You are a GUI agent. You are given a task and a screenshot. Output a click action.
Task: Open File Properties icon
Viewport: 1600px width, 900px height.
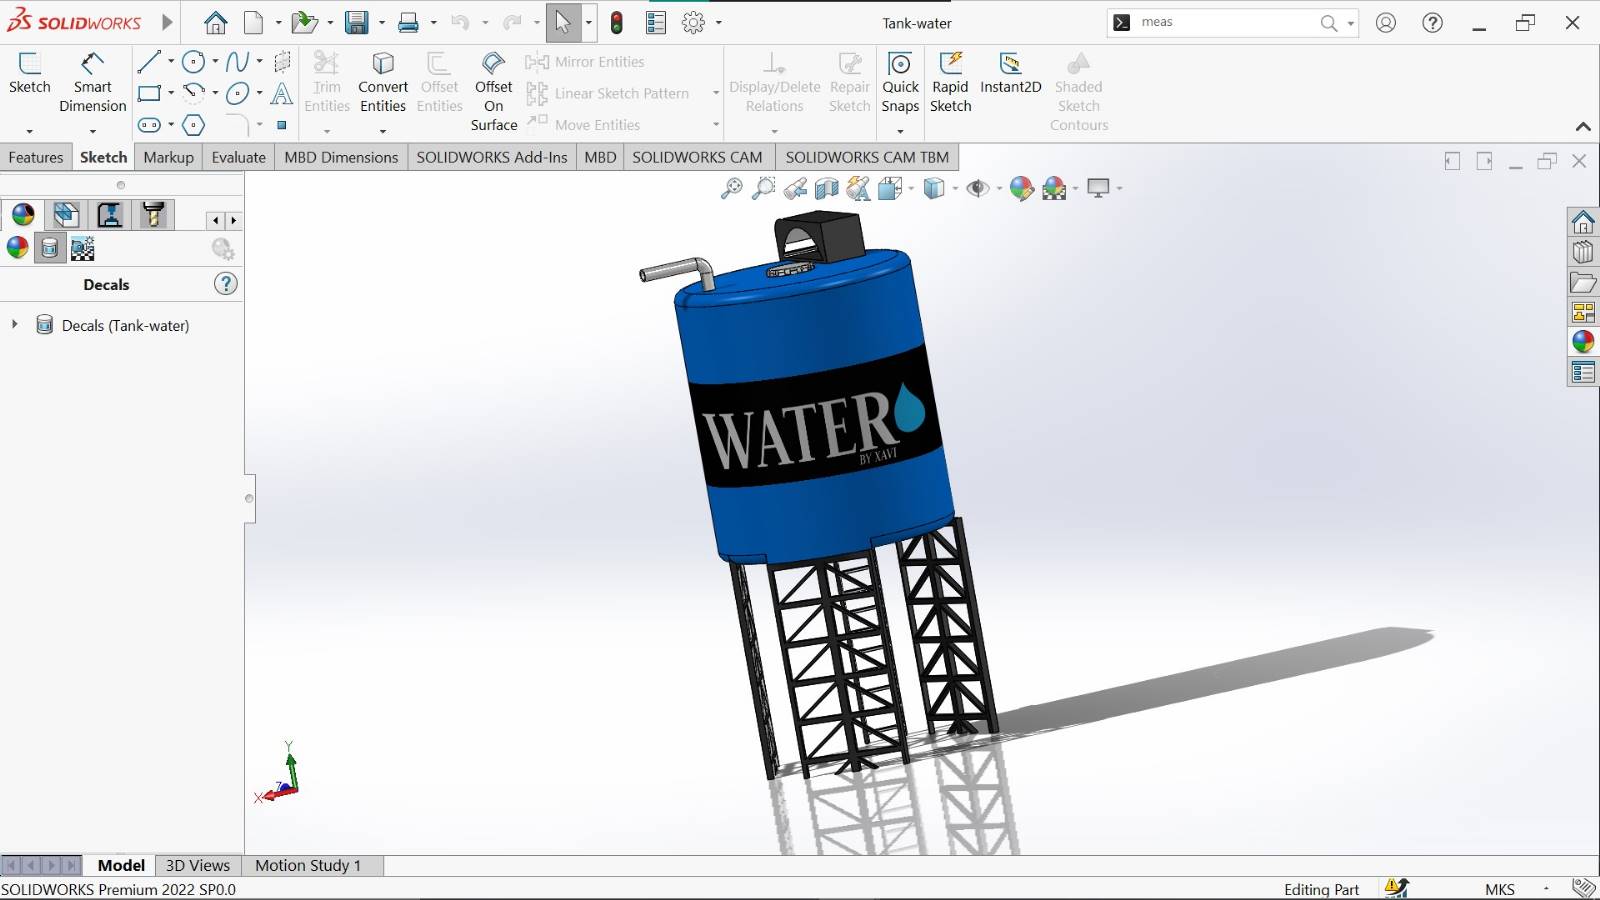tap(656, 23)
